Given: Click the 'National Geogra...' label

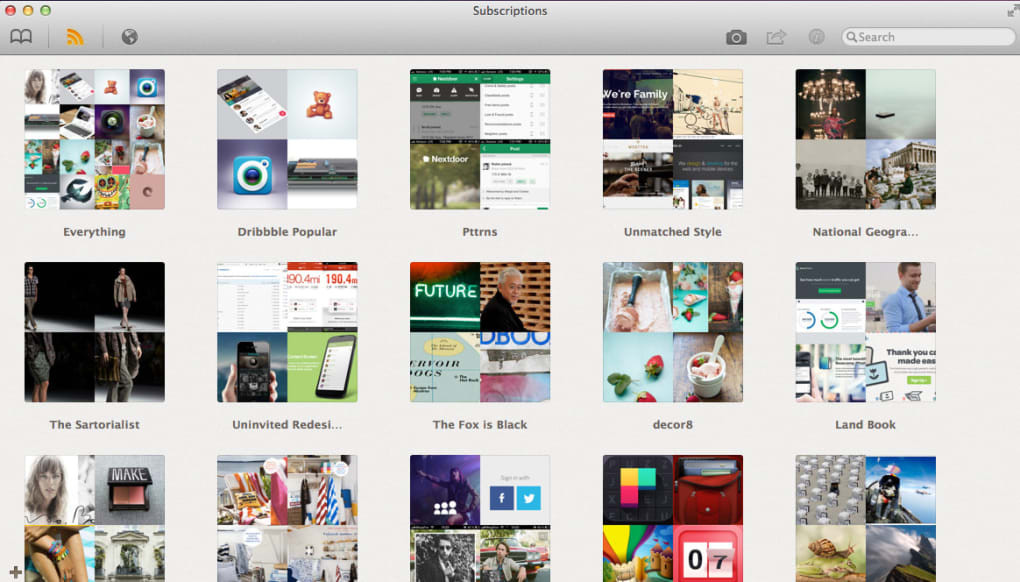Looking at the screenshot, I should pos(865,232).
